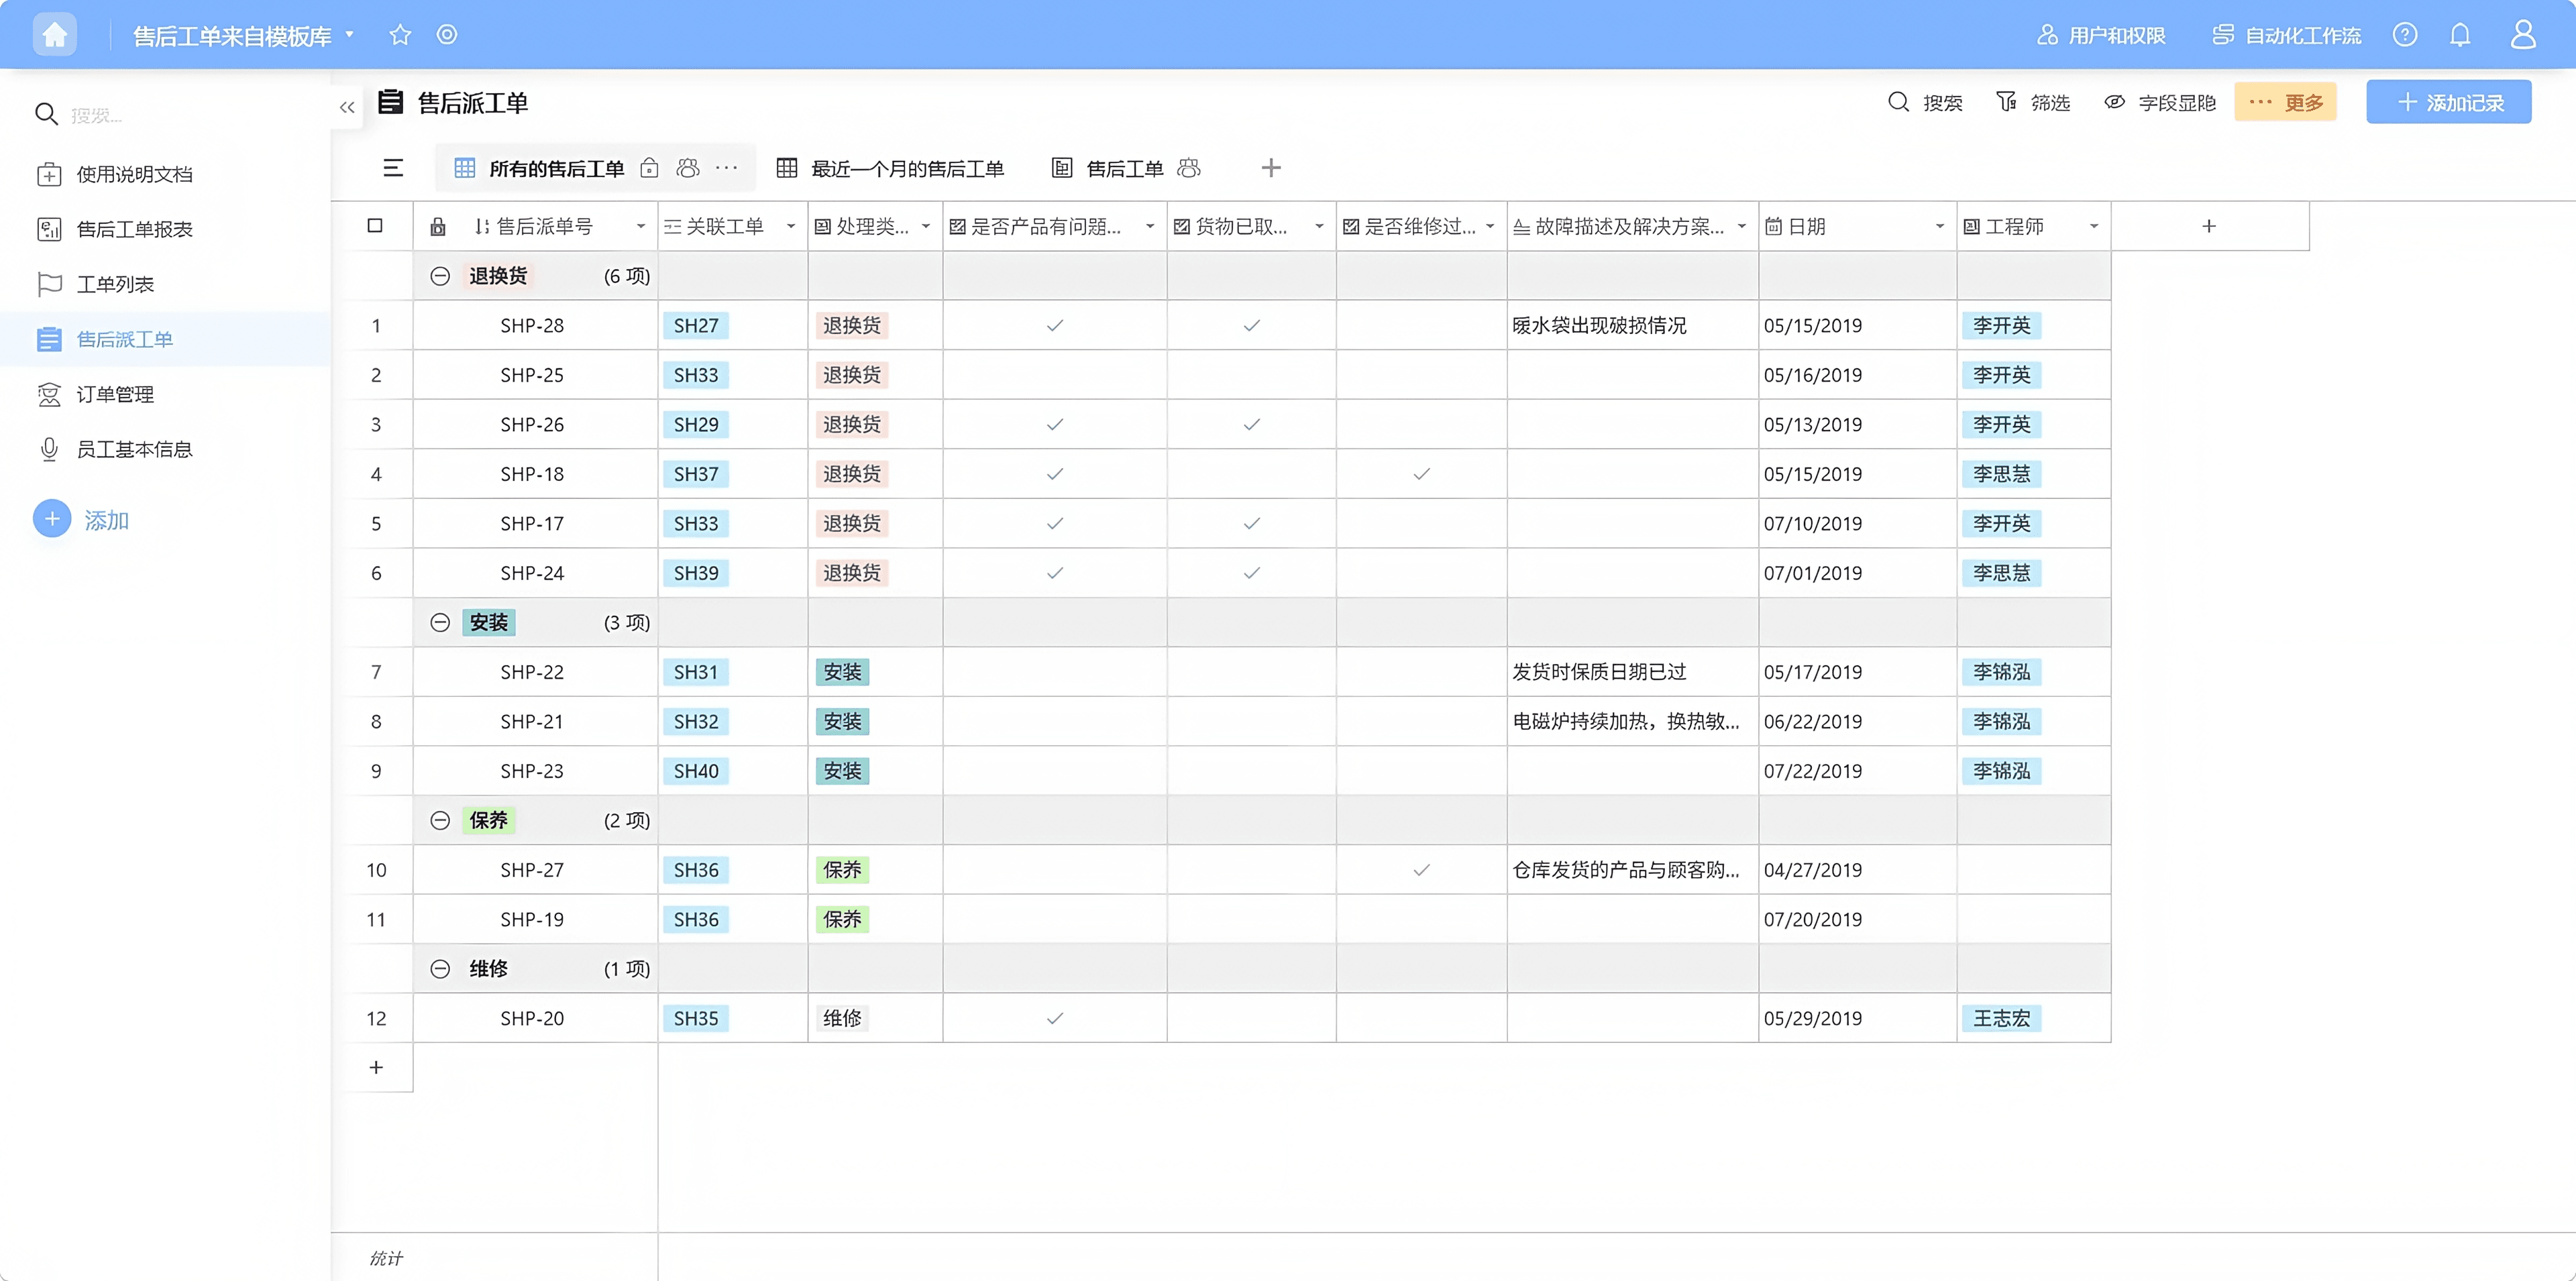Open 自动化工作流 menu

[x=2286, y=36]
